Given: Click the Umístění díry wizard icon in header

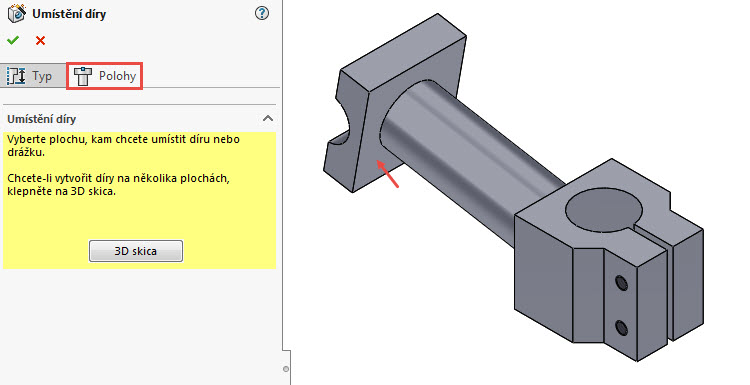Looking at the screenshot, I should [x=17, y=13].
